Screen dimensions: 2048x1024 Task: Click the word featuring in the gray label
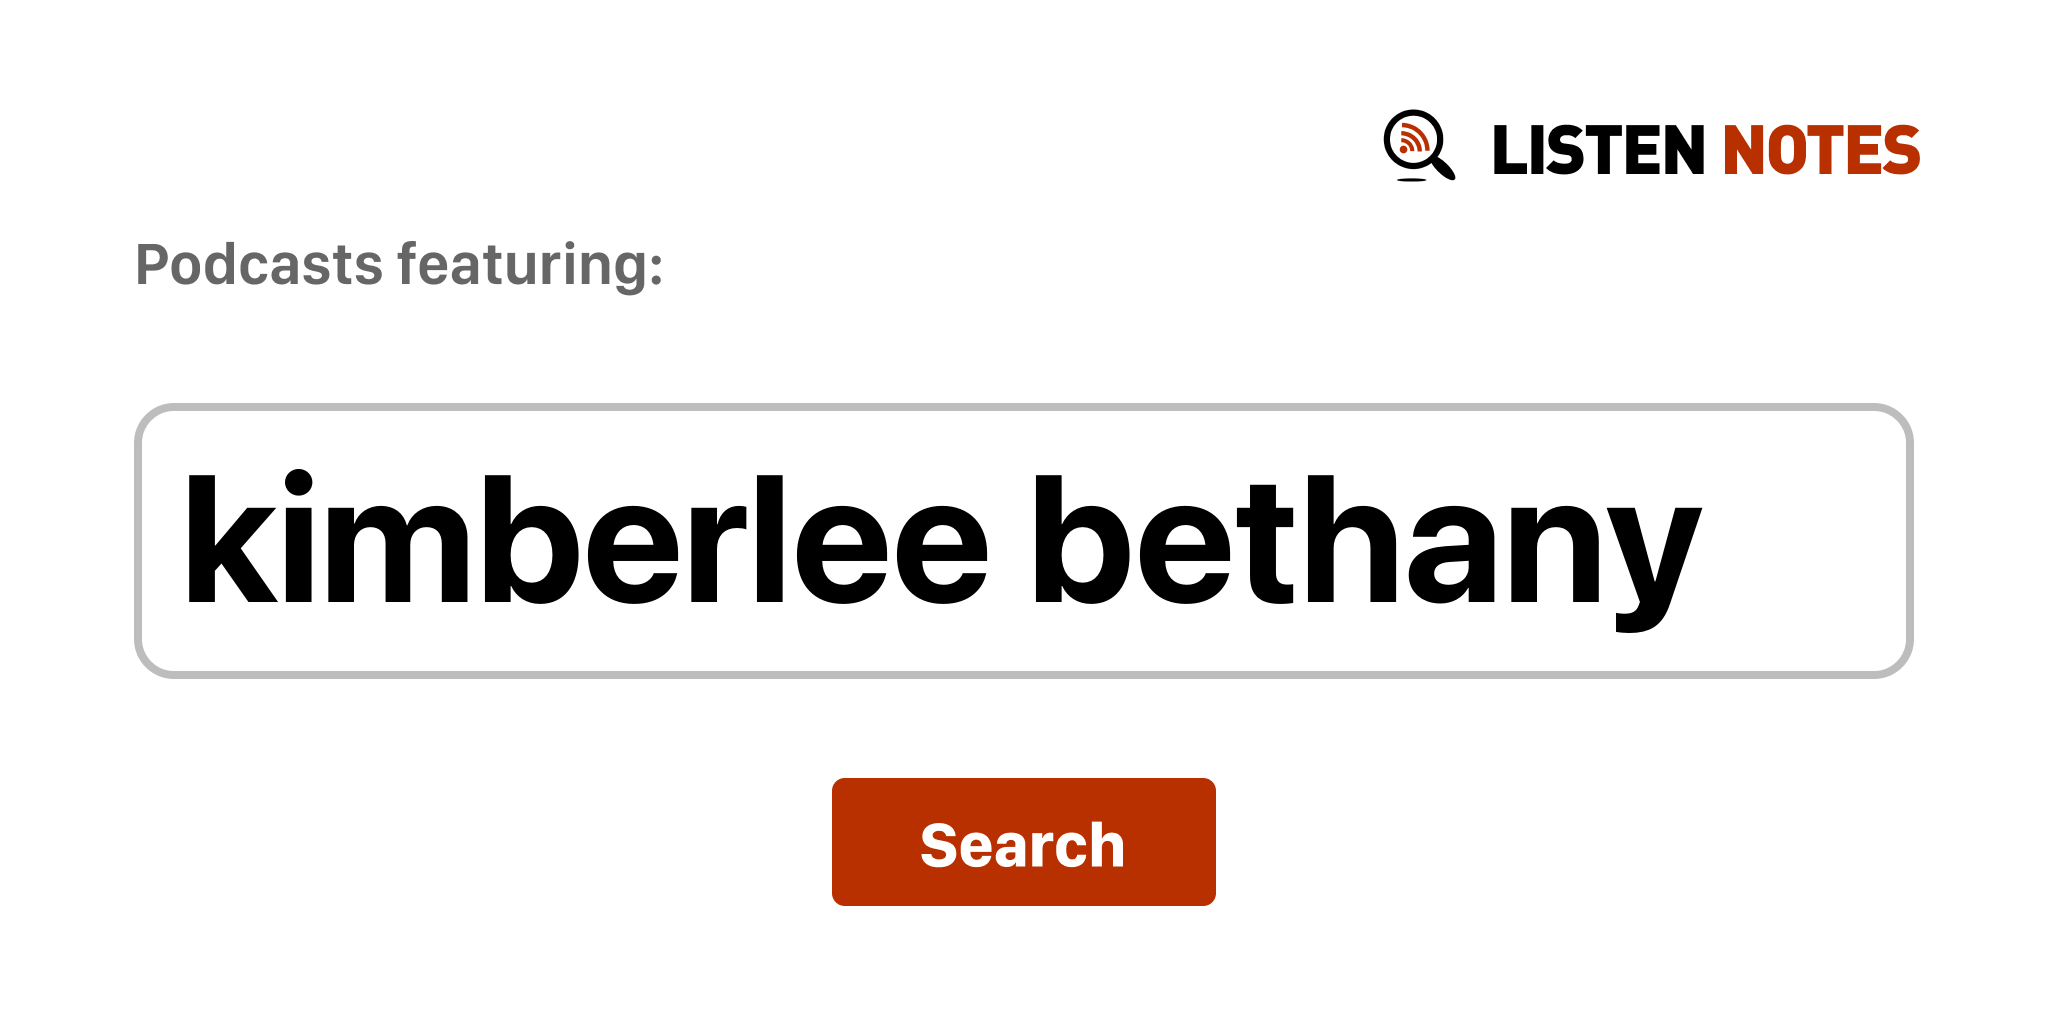coord(529,265)
